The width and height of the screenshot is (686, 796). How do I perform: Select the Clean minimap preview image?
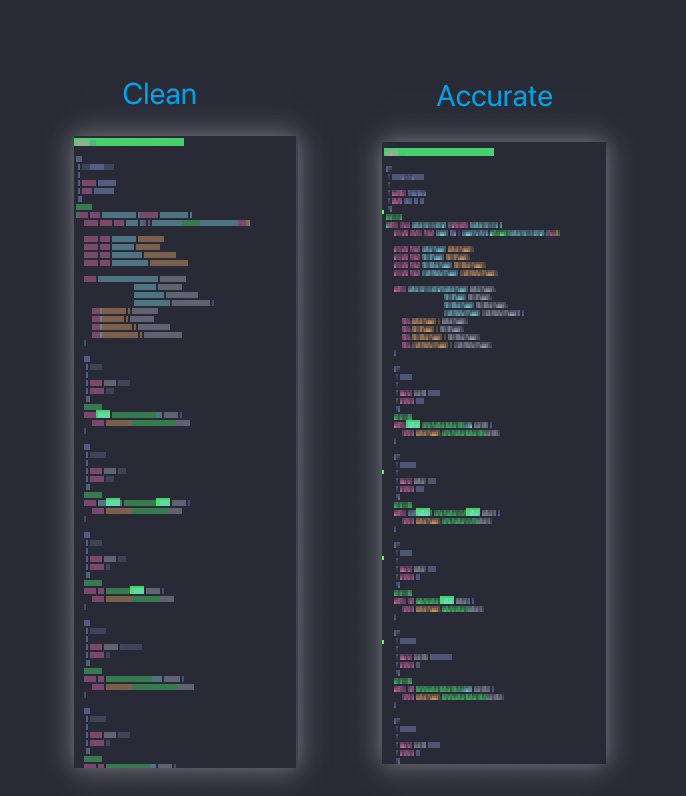[x=185, y=452]
